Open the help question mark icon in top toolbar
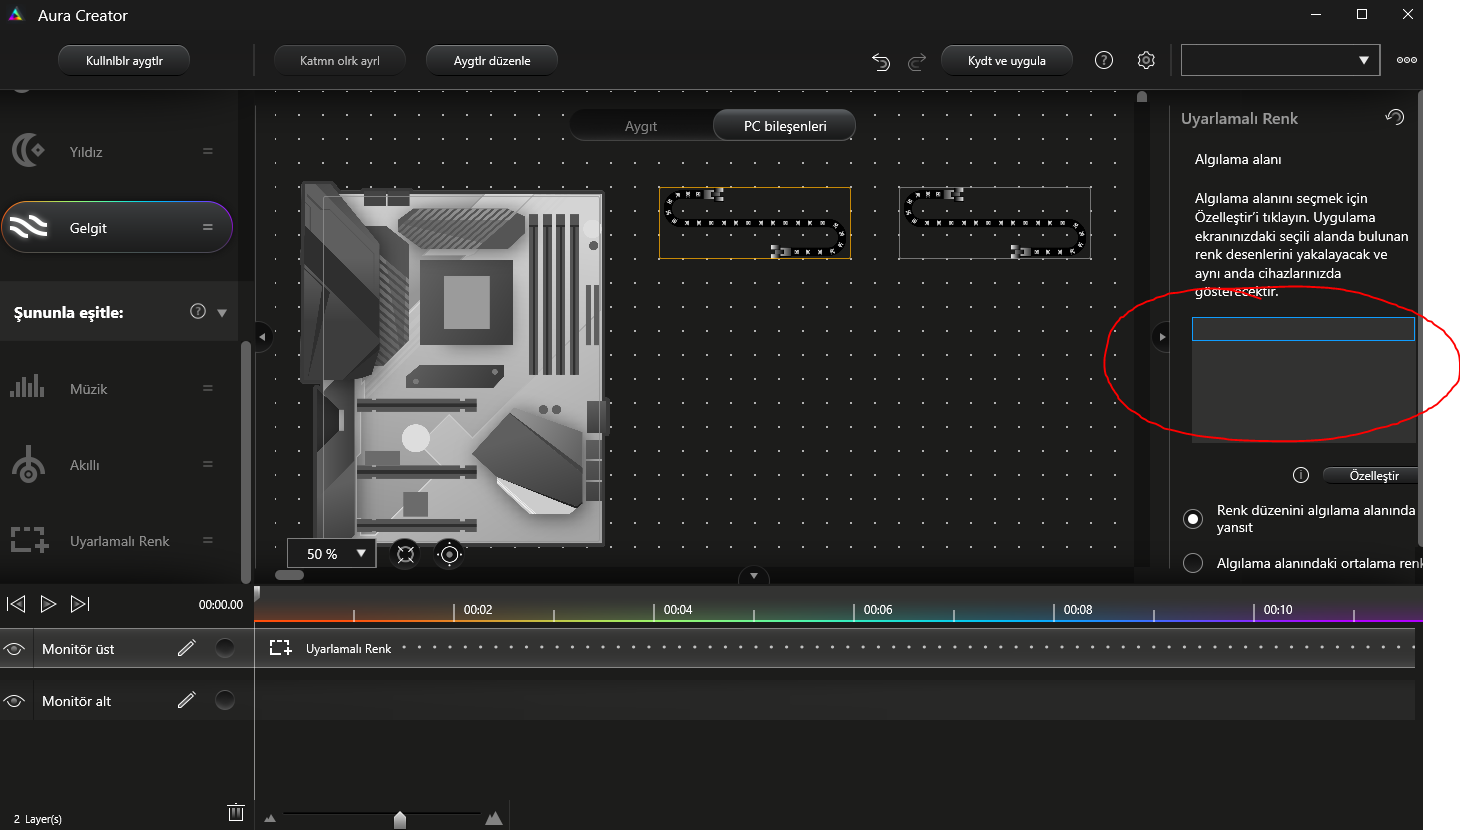This screenshot has width=1460, height=830. click(1104, 60)
